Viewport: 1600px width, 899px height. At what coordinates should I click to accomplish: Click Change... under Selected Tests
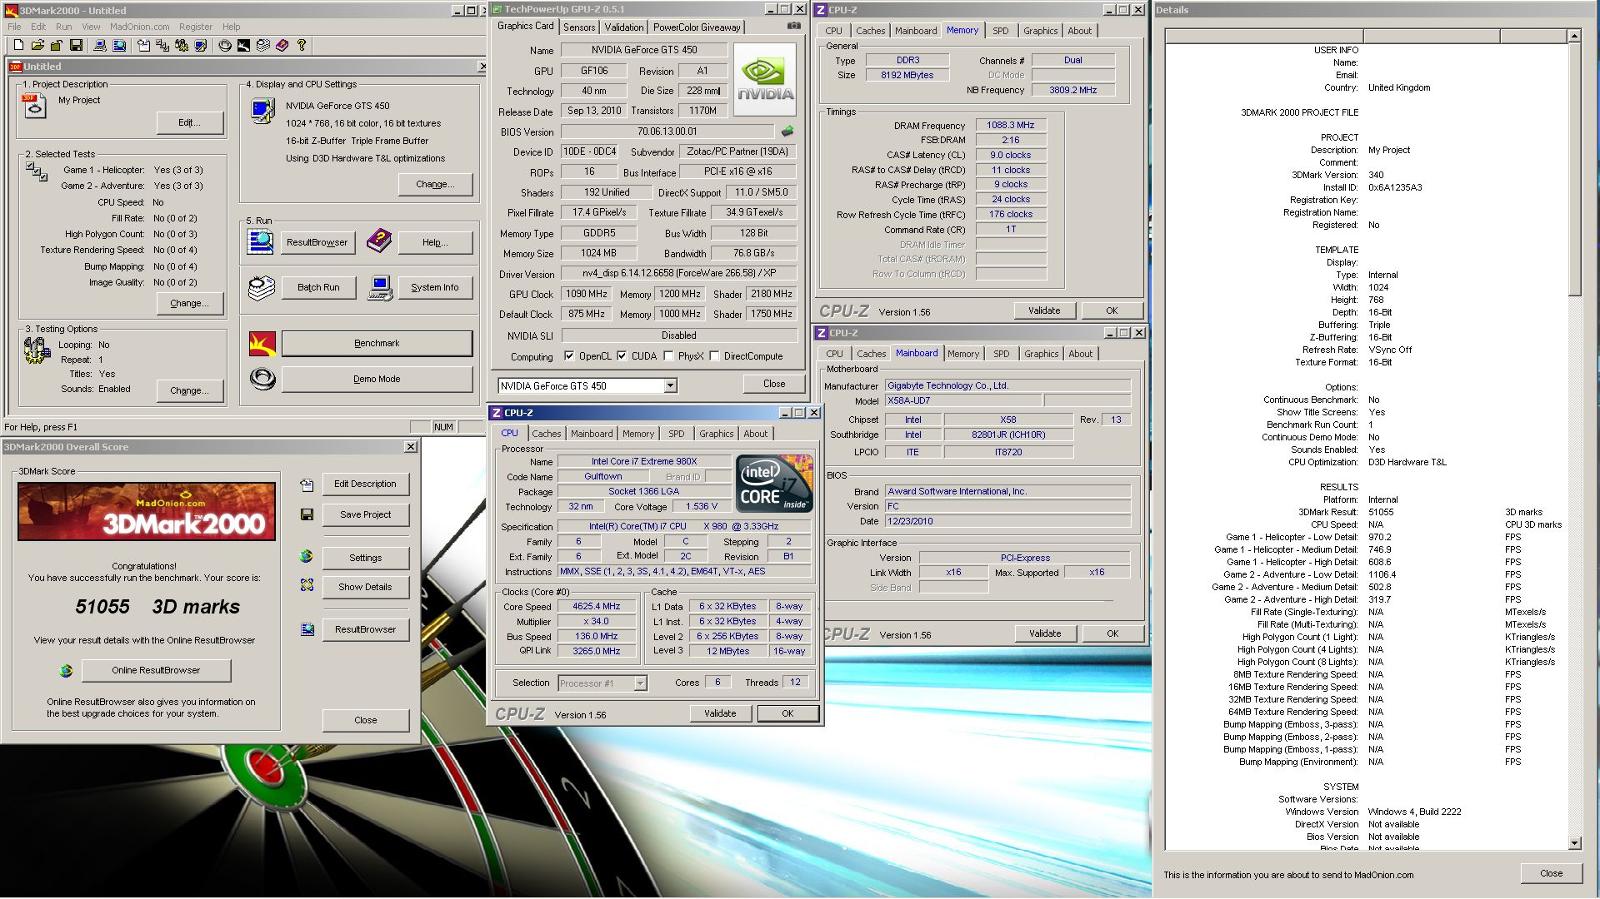pos(189,303)
